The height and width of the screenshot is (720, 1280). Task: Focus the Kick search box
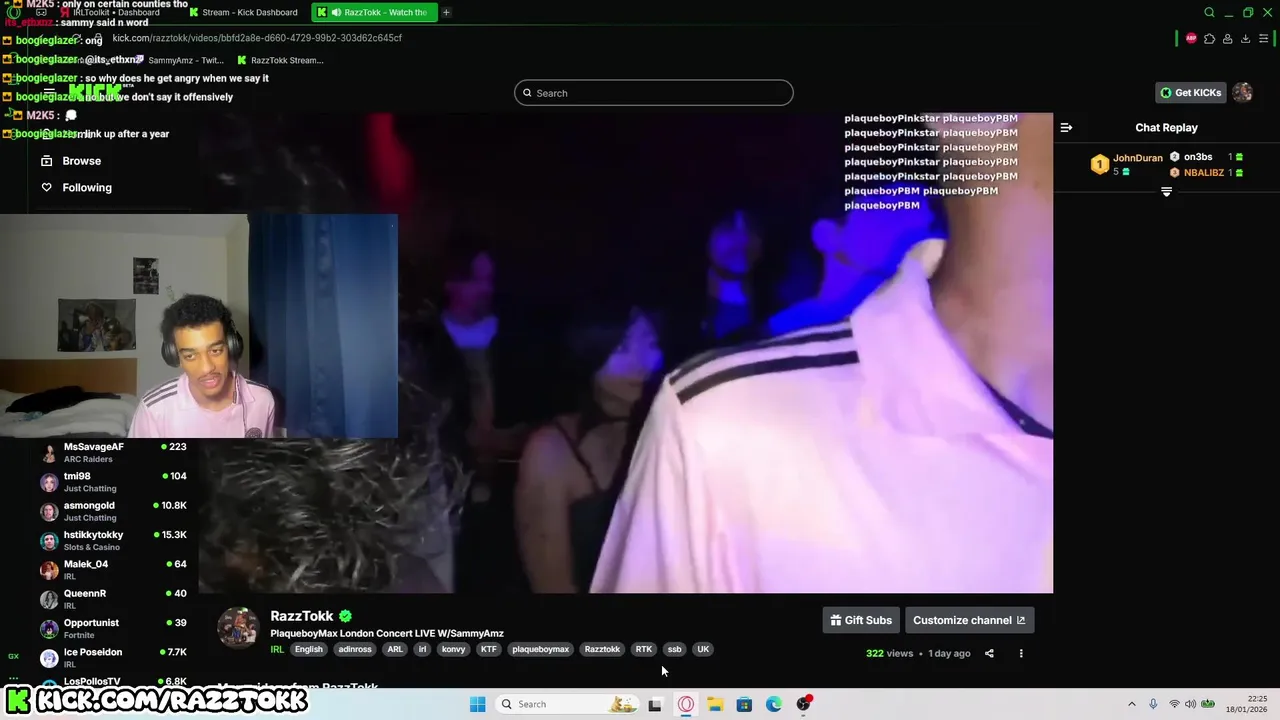click(x=654, y=93)
